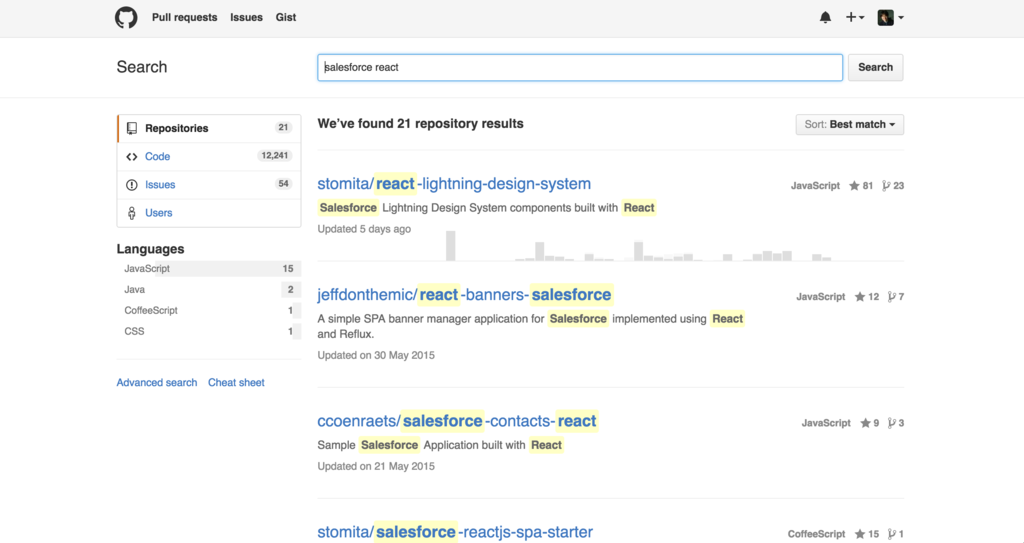The width and height of the screenshot is (1024, 543).
Task: Click the Languages heading
Action: coord(150,249)
